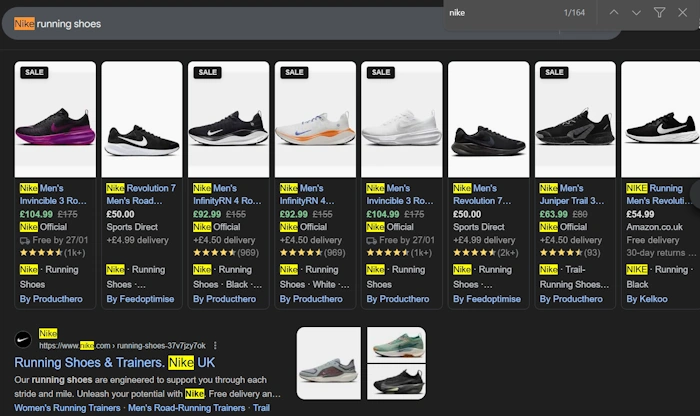Open green running shoe result thumbnail

(396, 345)
